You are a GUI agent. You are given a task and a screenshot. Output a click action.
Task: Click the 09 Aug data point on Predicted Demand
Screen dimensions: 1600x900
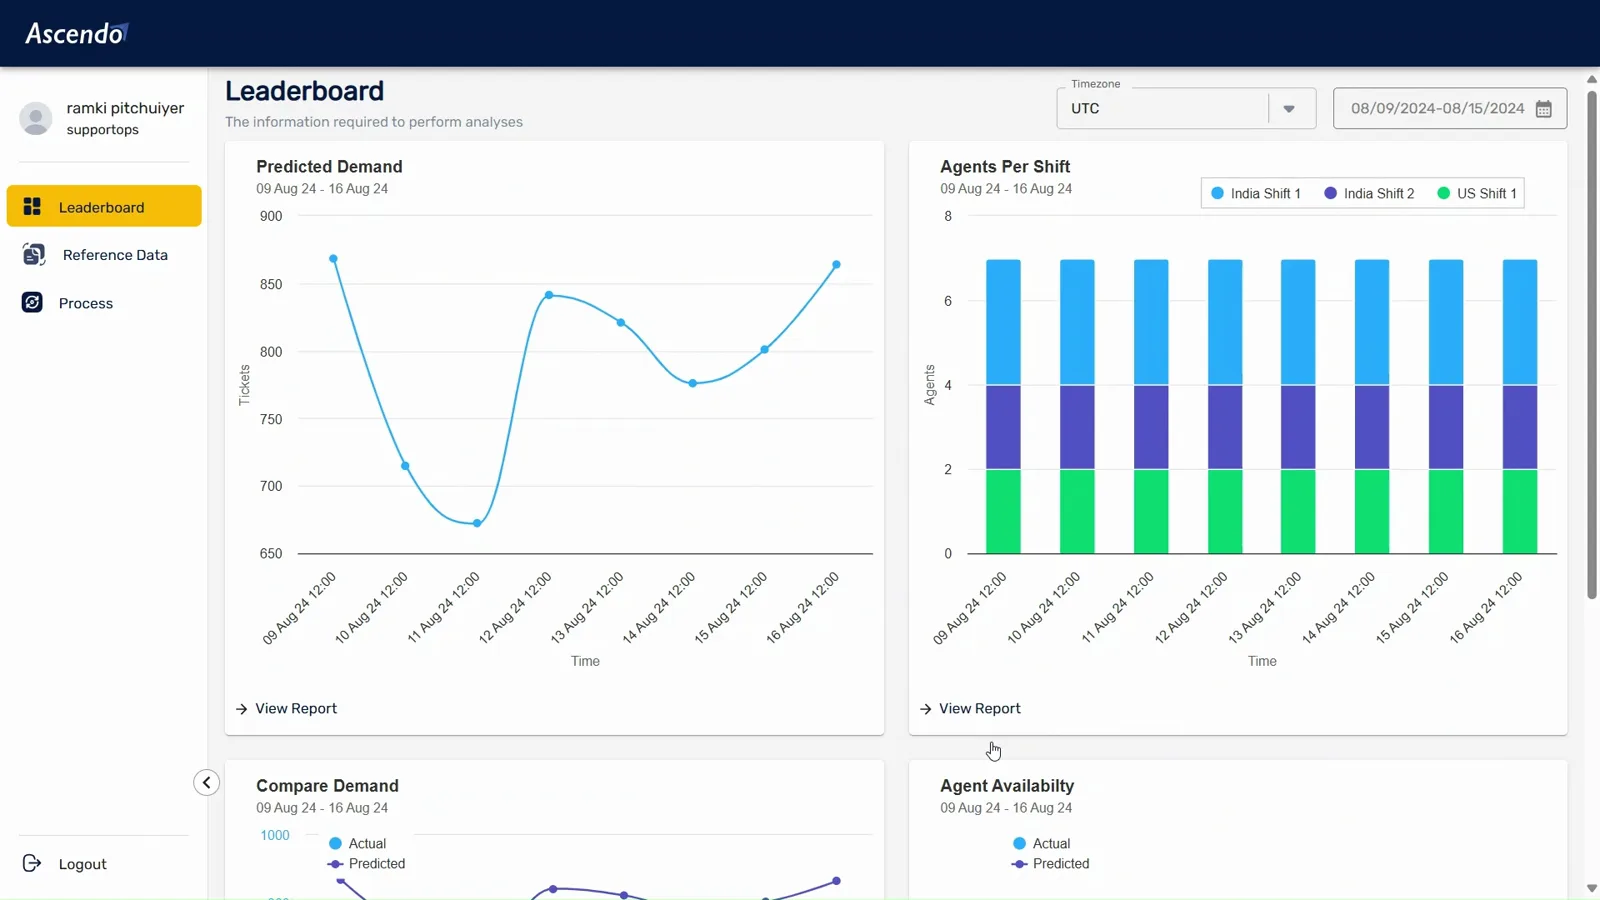tap(333, 259)
